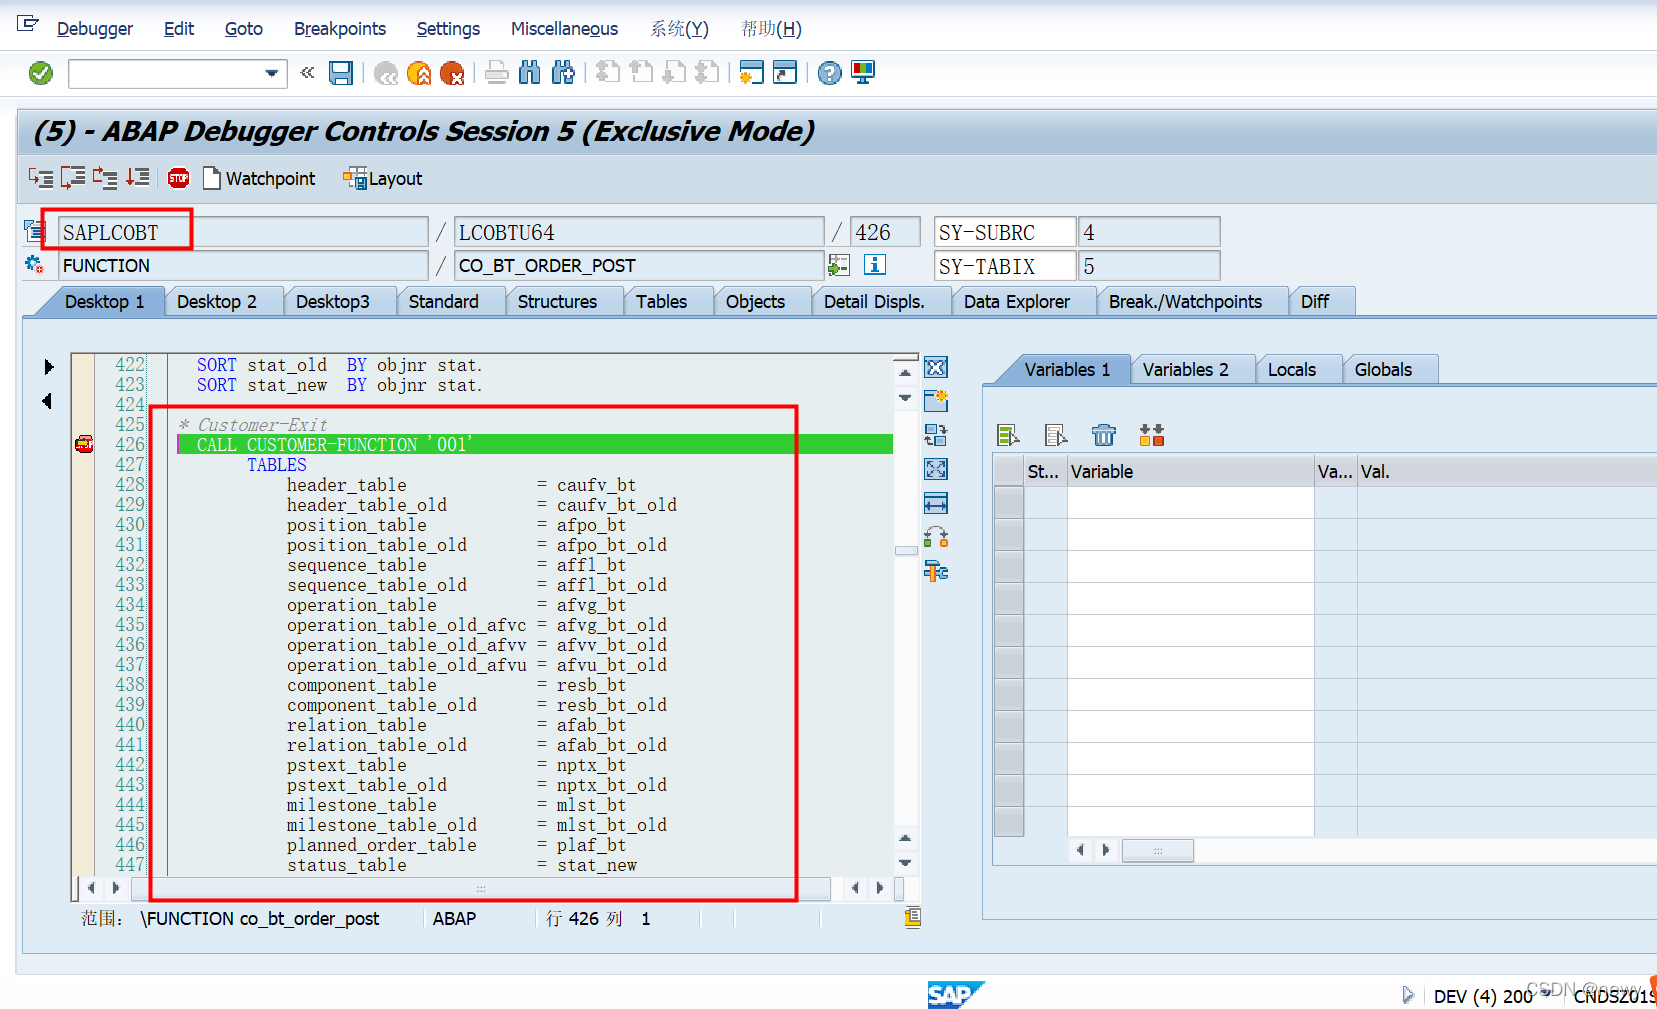1657x1009 pixels.
Task: Click the Full Screen tool icon
Action: point(936,469)
